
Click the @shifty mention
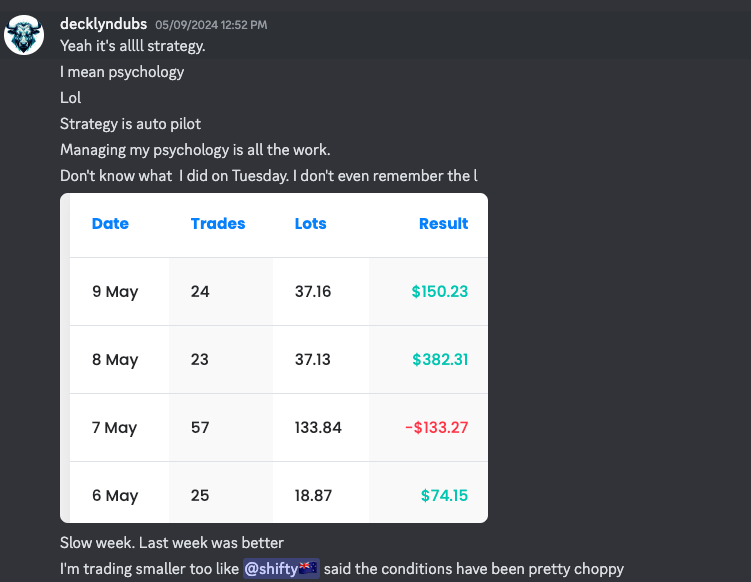[270, 569]
